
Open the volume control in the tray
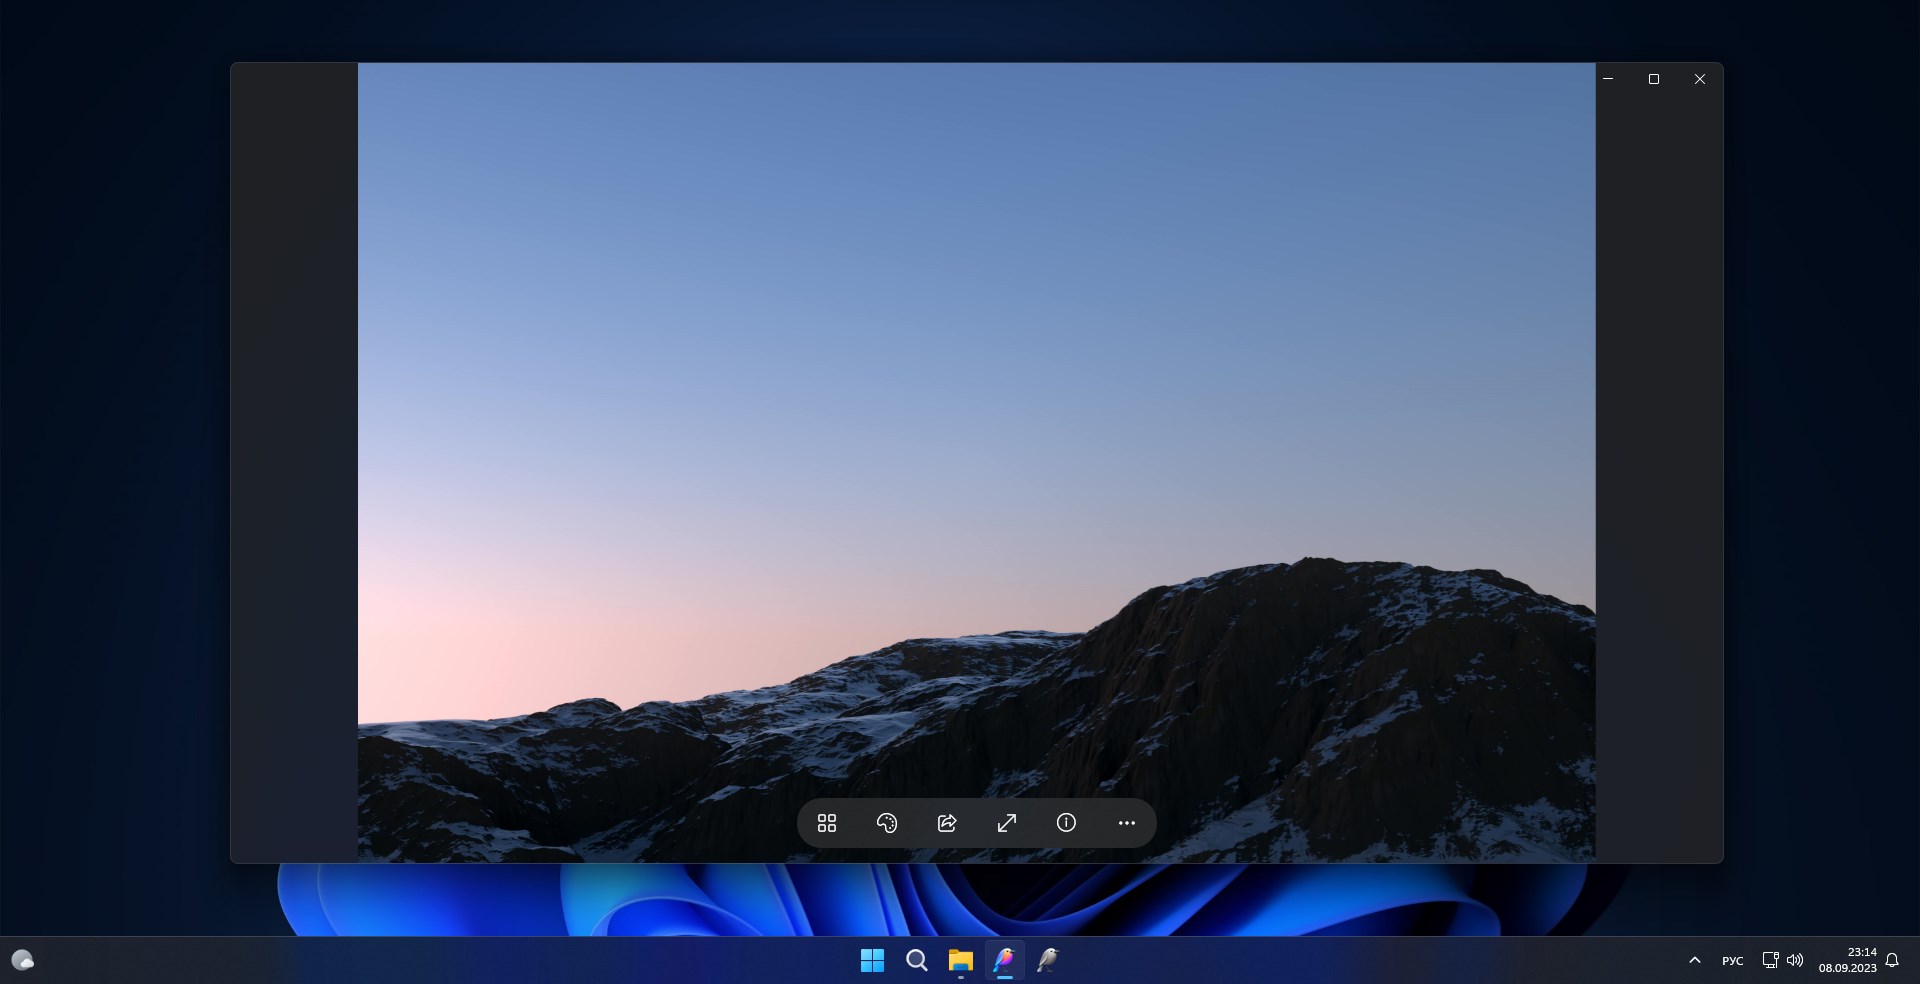point(1795,961)
